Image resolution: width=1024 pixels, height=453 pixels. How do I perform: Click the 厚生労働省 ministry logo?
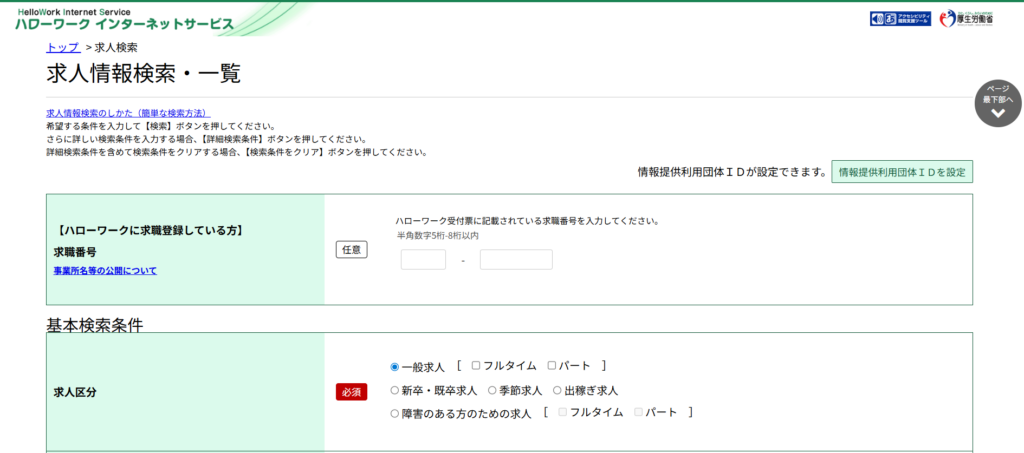point(967,19)
